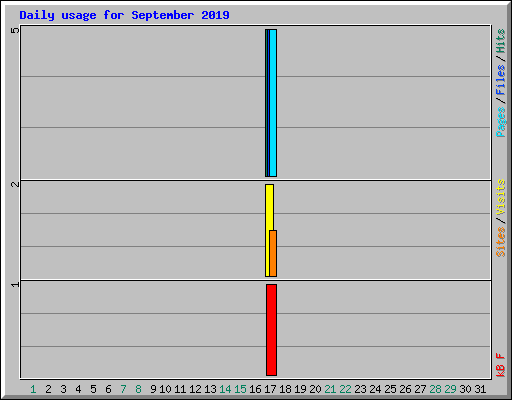
Task: Click the y-axis value "2" of the middle chart
Action: [15, 184]
